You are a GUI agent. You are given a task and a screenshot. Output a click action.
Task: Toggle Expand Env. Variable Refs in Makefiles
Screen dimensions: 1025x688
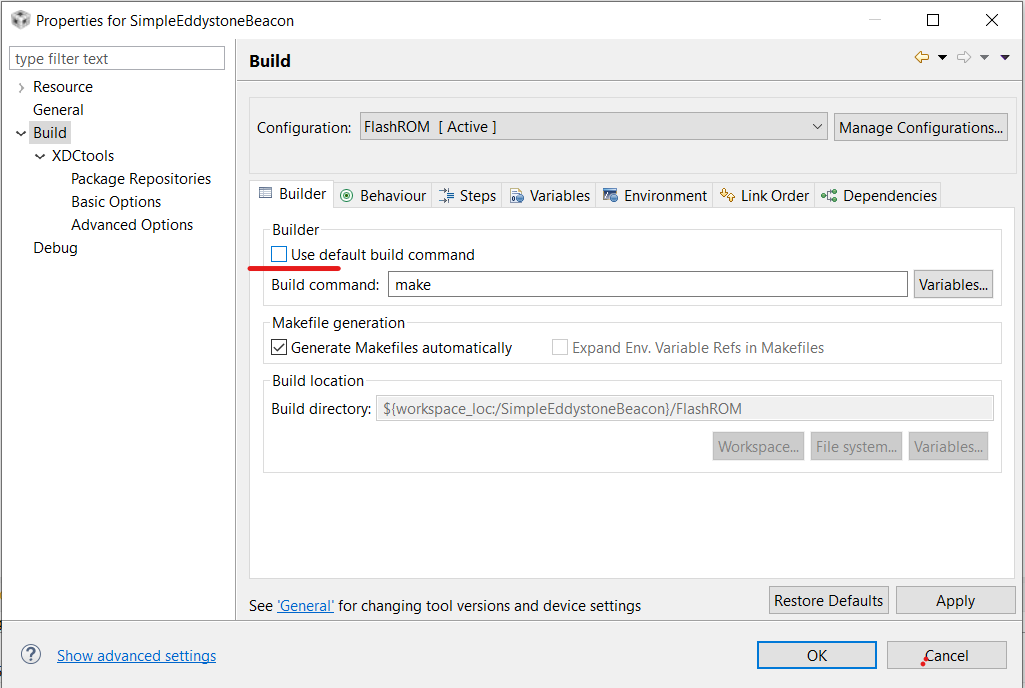tap(560, 347)
